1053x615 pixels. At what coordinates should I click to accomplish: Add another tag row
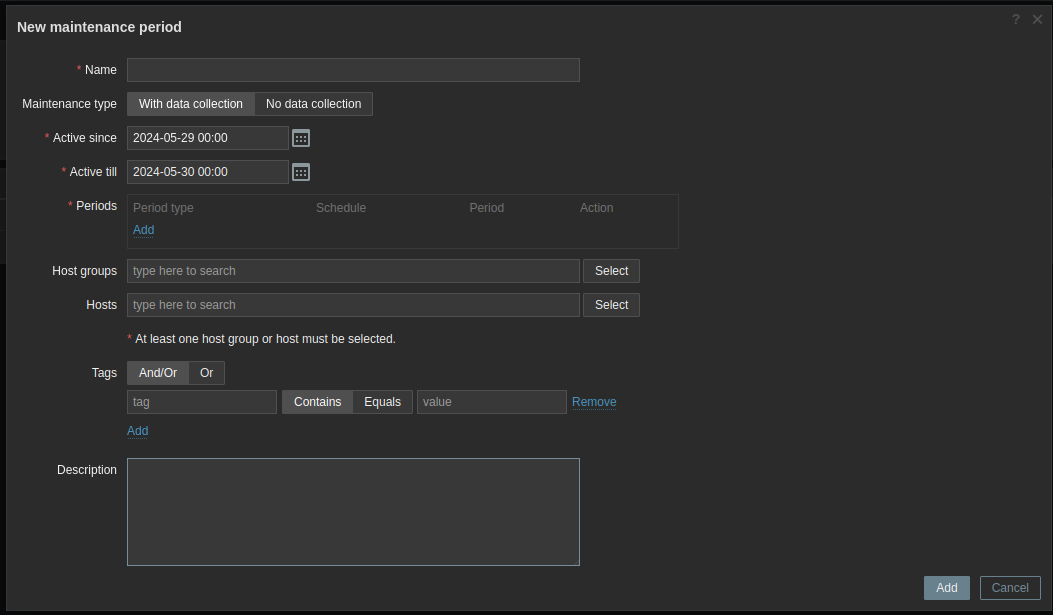click(137, 431)
